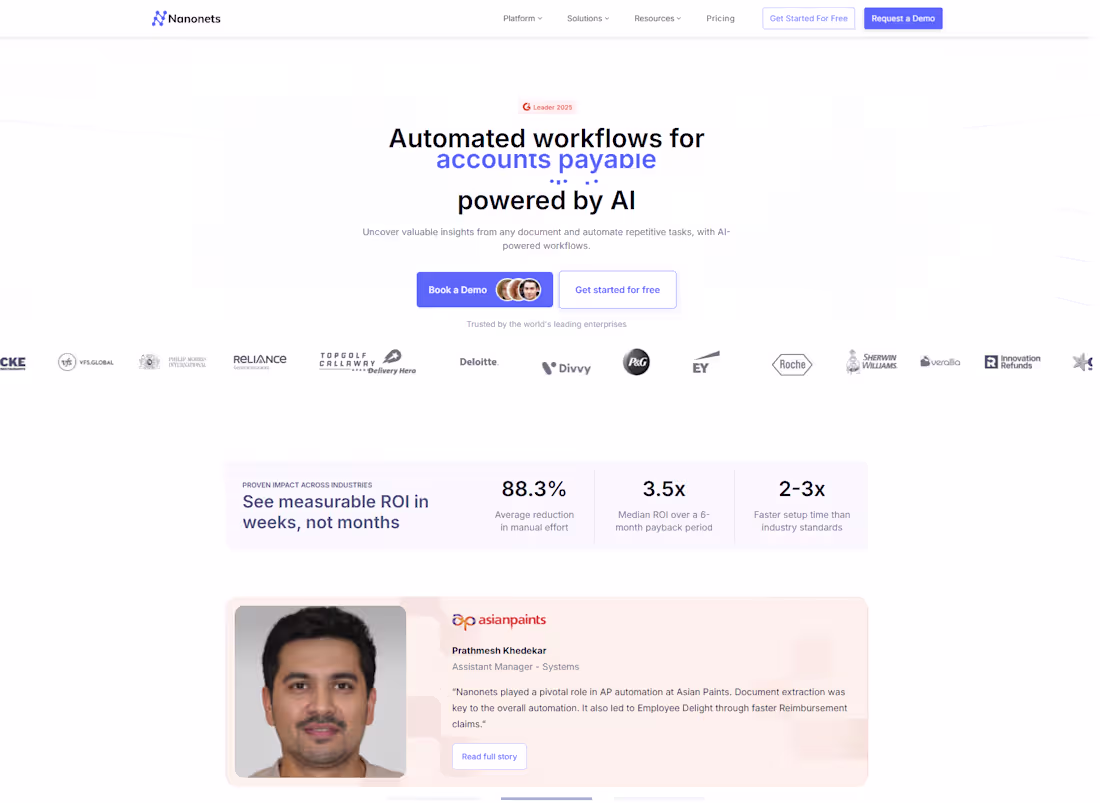1100x803 pixels.
Task: Click the Asian Paints logo in the testimonial
Action: (x=499, y=619)
